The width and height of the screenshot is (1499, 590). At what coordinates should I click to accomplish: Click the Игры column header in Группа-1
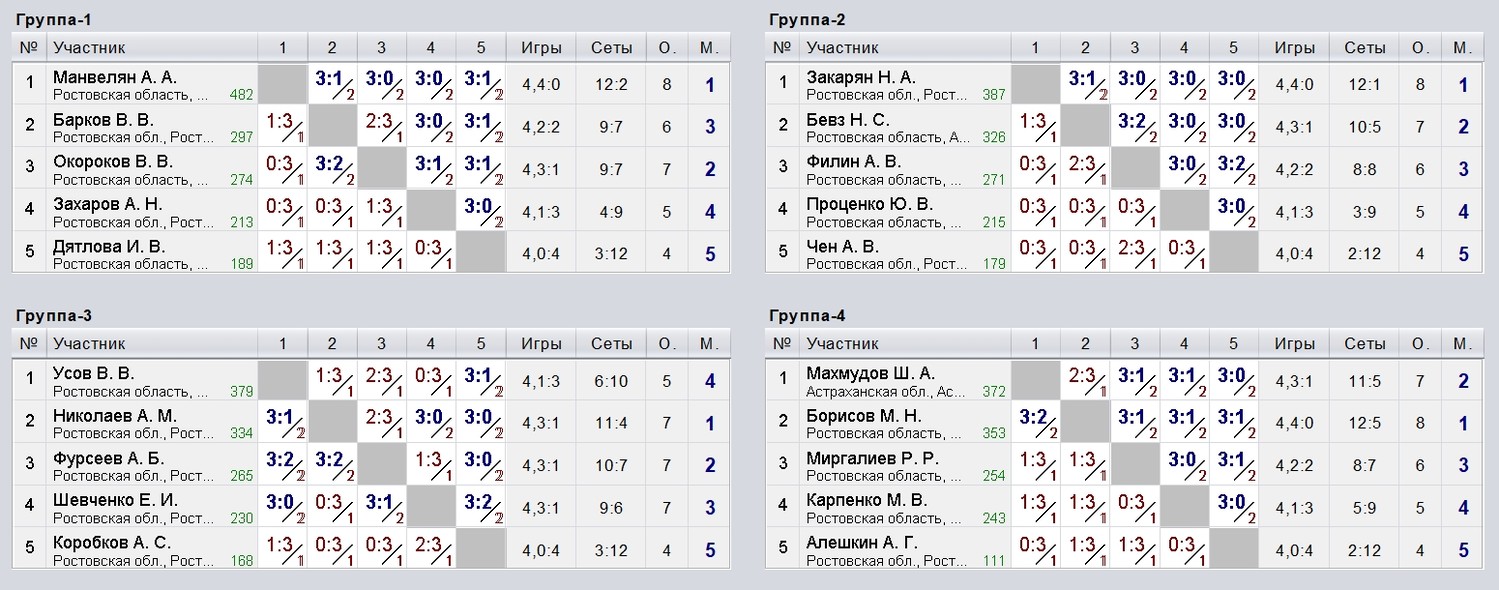pos(541,47)
